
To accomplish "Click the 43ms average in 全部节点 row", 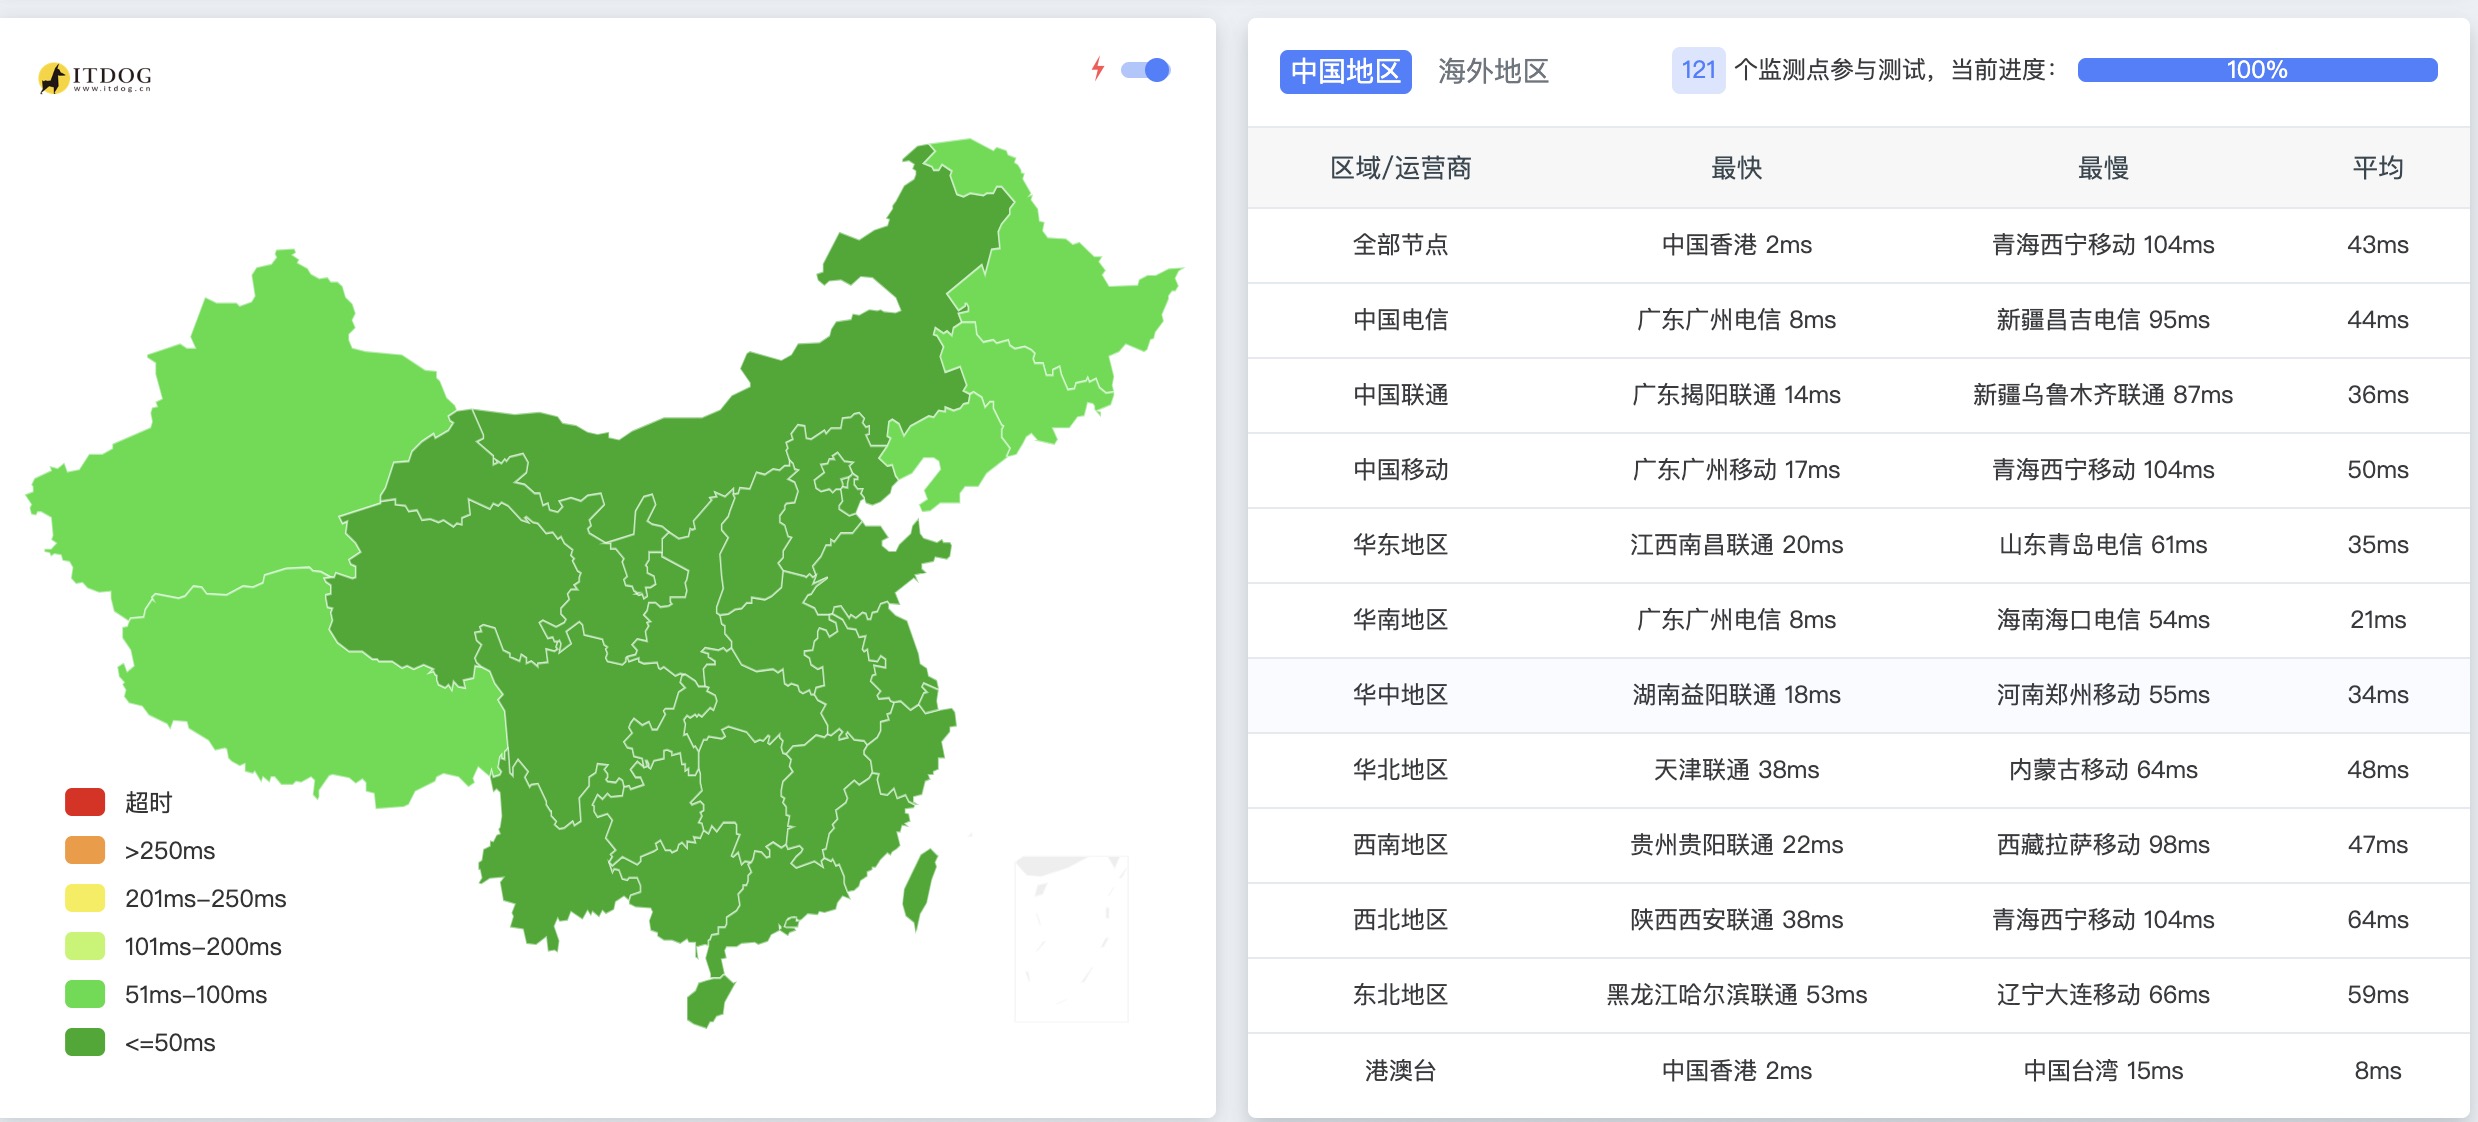I will click(x=2377, y=245).
